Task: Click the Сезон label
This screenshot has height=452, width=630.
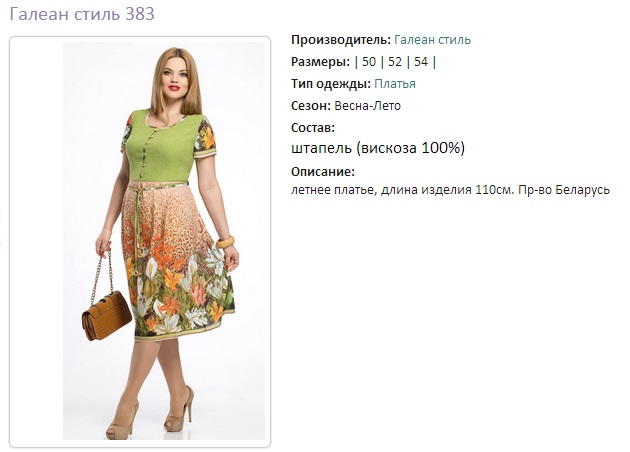Action: pos(311,106)
